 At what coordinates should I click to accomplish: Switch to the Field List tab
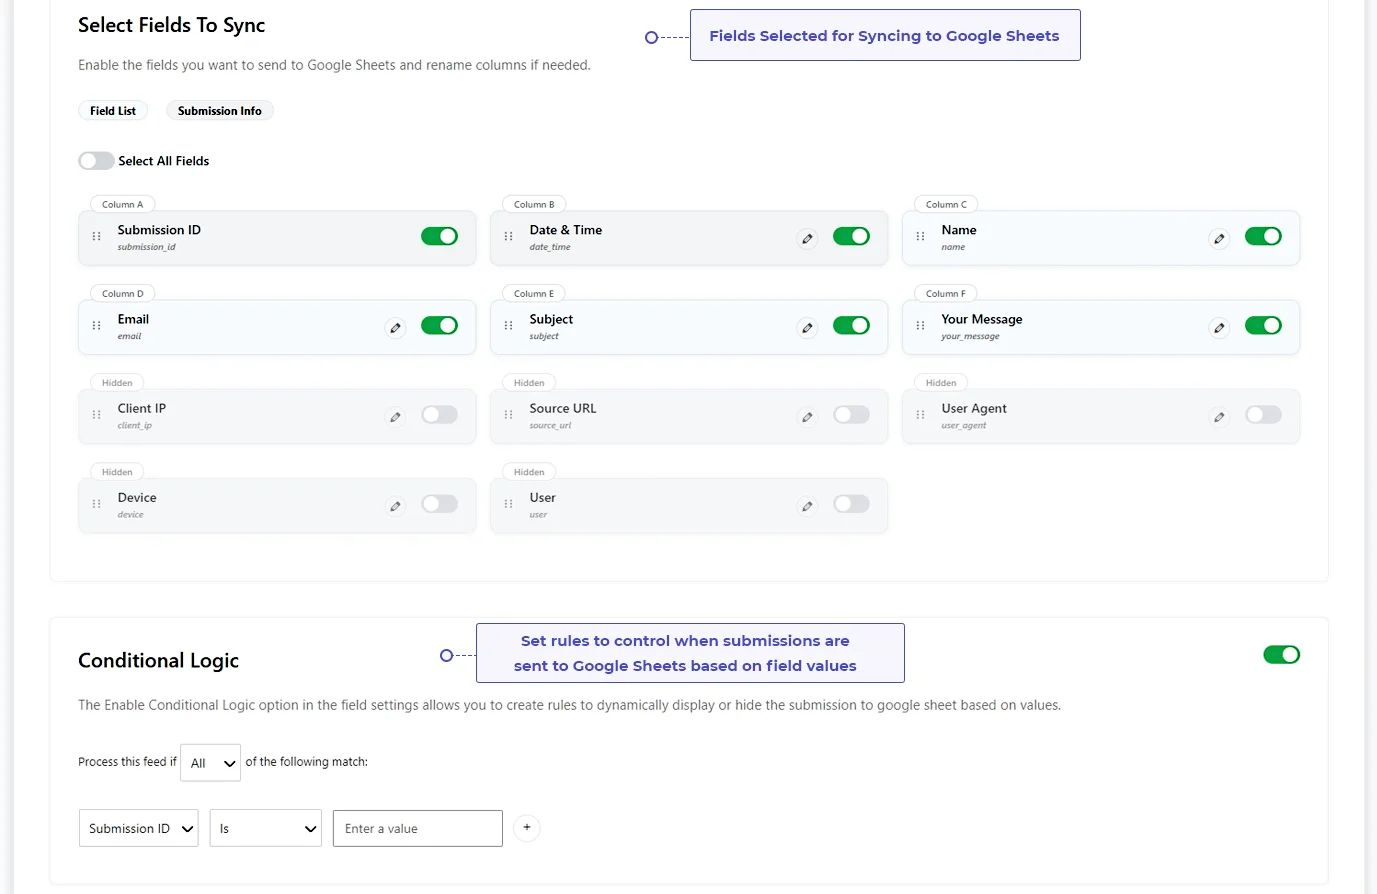tap(113, 111)
